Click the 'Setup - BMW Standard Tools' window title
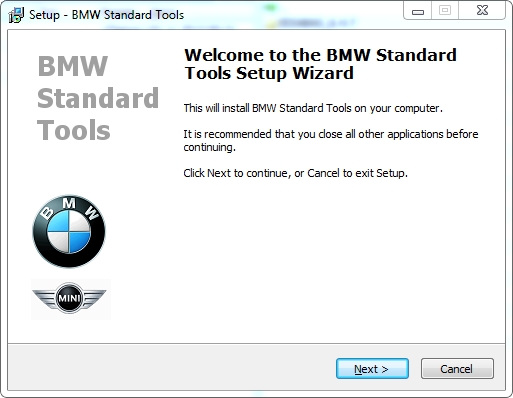The width and height of the screenshot is (513, 398). pyautogui.click(x=106, y=15)
